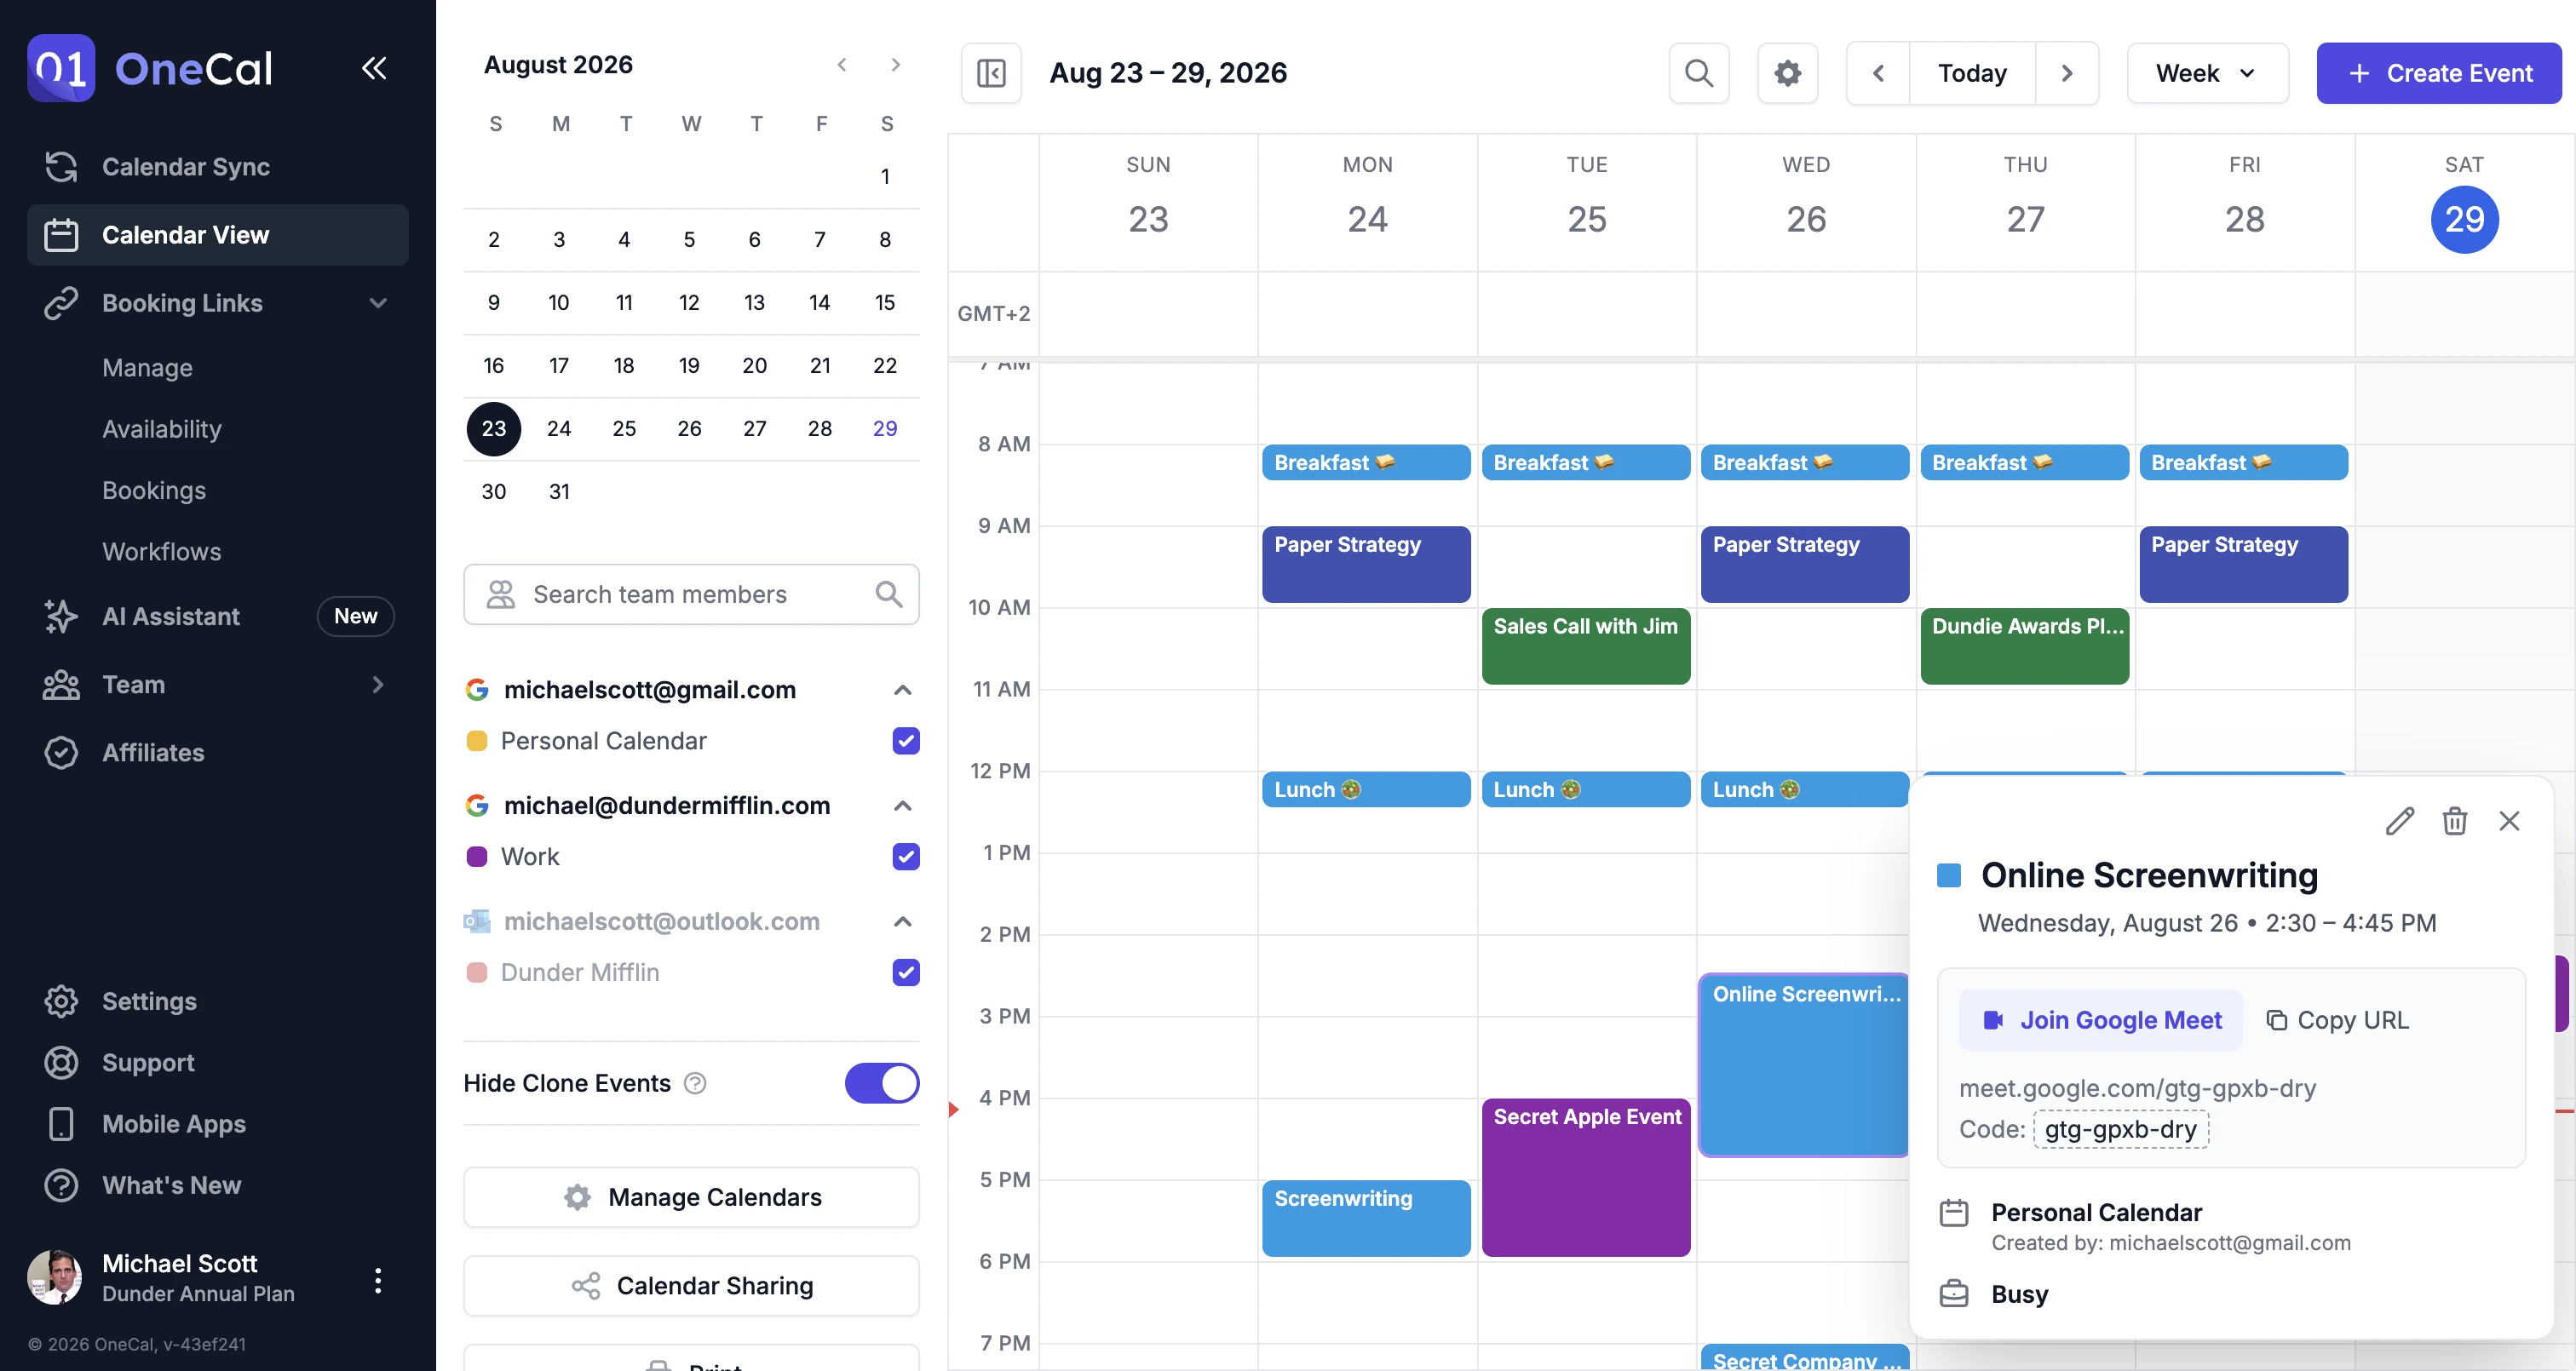Open Affiliates badge icon
This screenshot has width=2576, height=1371.
point(61,753)
